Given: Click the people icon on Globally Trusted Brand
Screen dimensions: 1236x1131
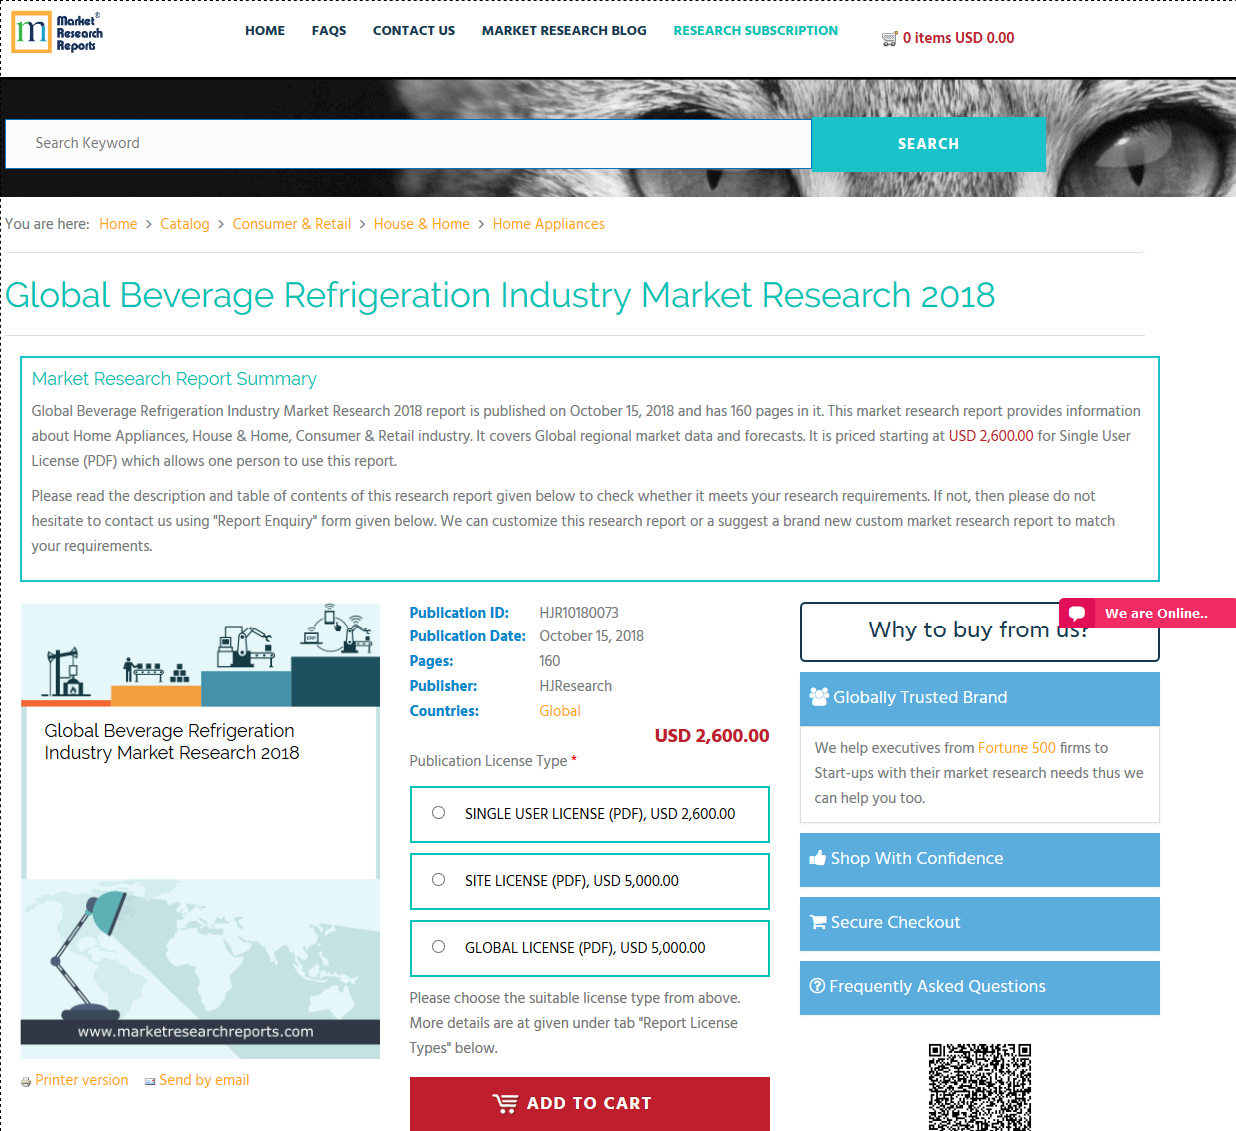Looking at the screenshot, I should 822,696.
